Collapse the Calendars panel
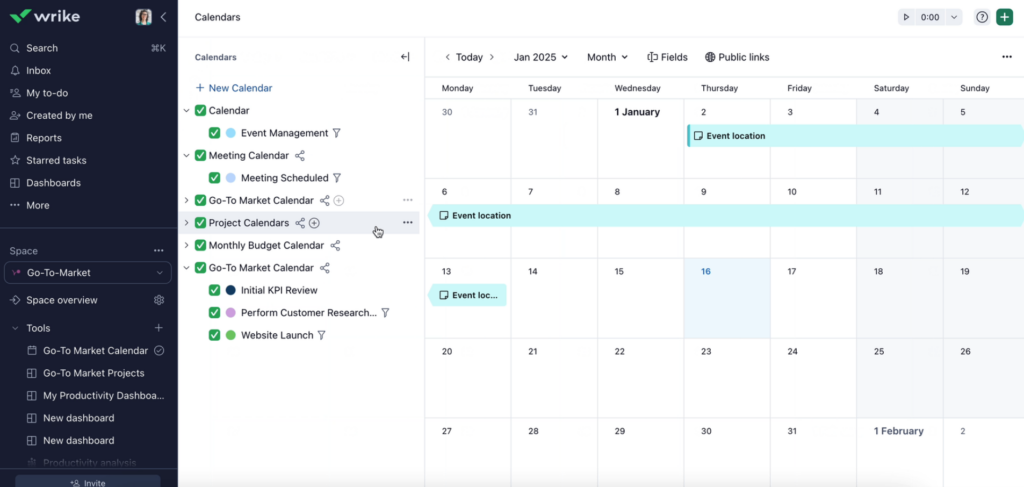Image resolution: width=1024 pixels, height=487 pixels. click(x=405, y=57)
